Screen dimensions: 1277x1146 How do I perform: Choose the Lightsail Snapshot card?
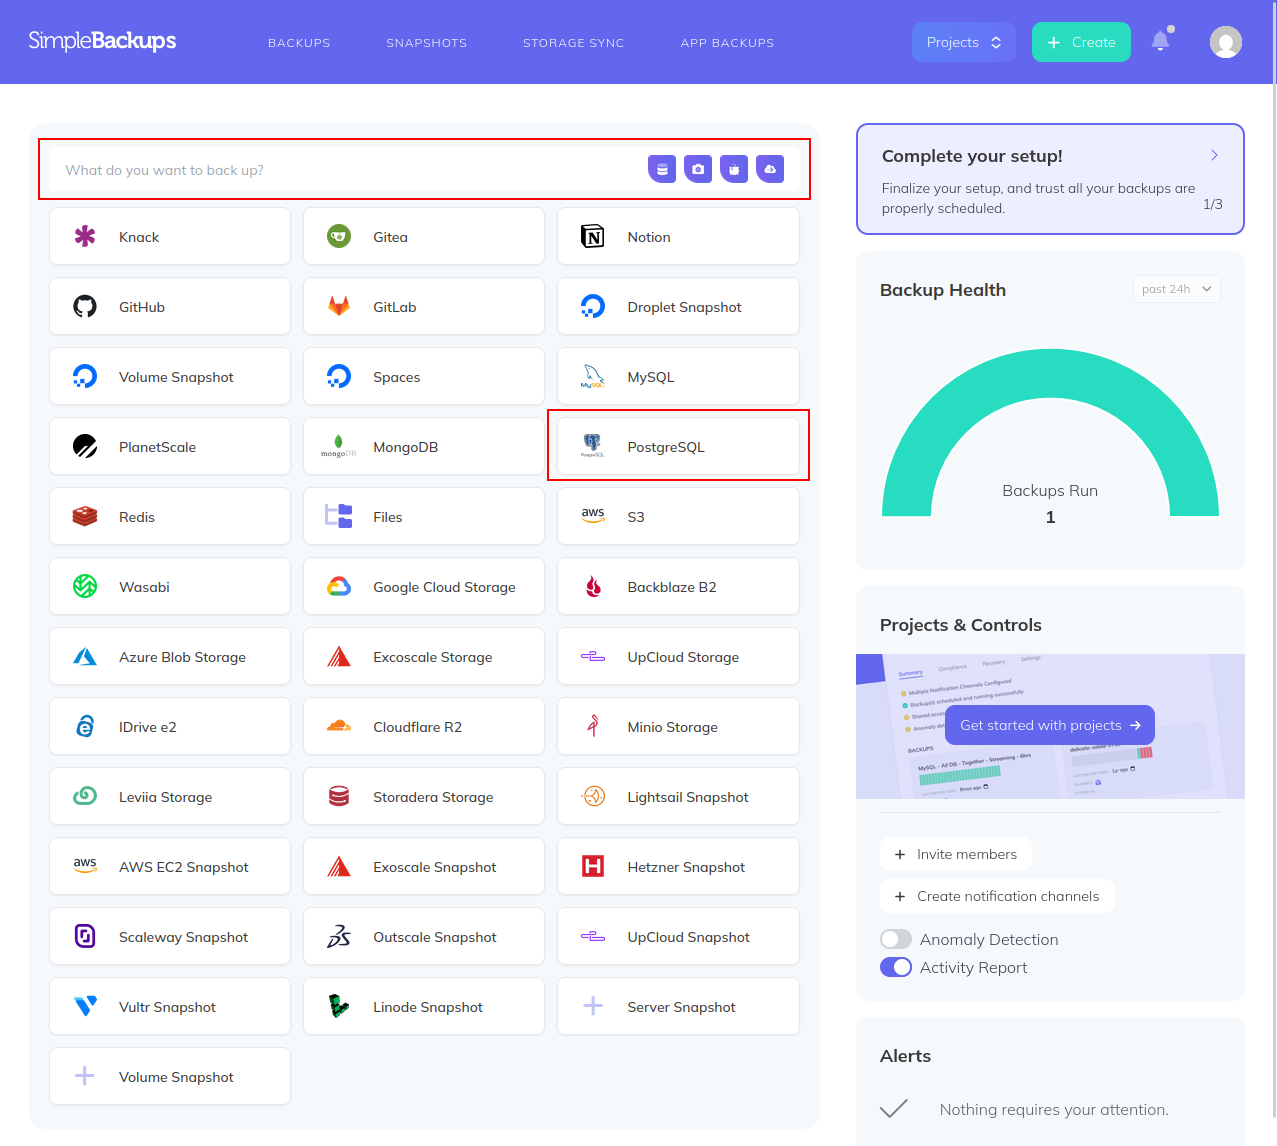(x=678, y=797)
